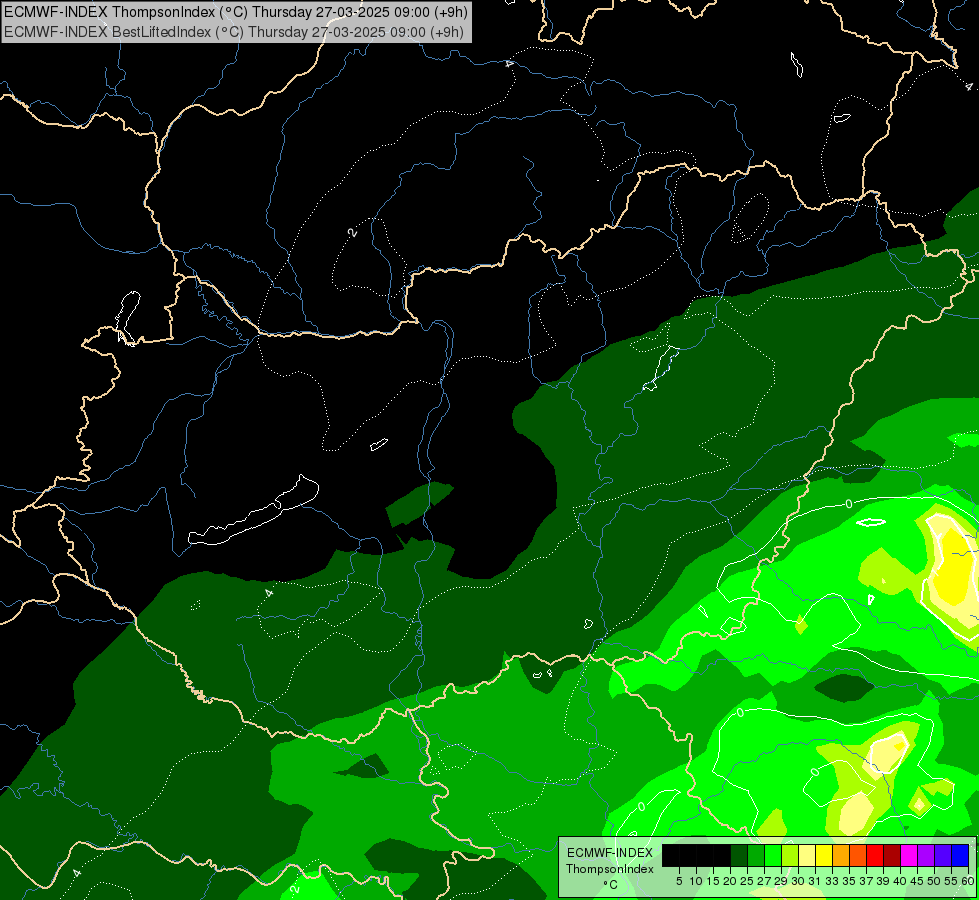This screenshot has width=979, height=900.
Task: Select the indigo 50–55 legend swatch
Action: [x=943, y=855]
